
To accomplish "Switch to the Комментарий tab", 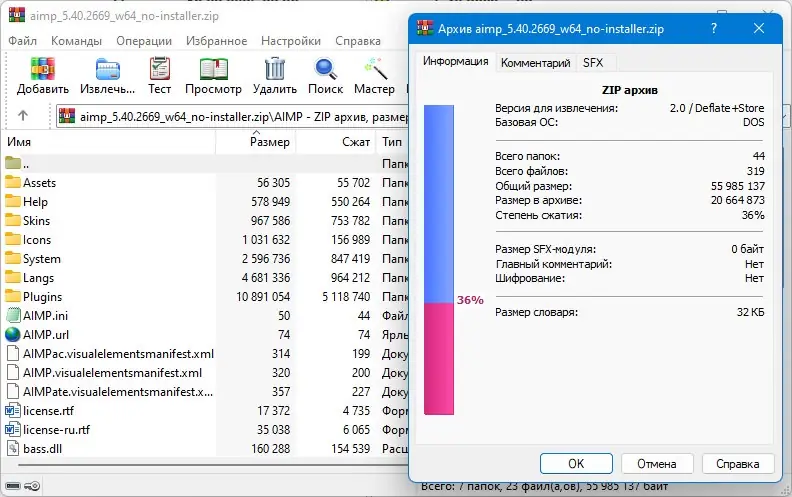I will pyautogui.click(x=535, y=63).
